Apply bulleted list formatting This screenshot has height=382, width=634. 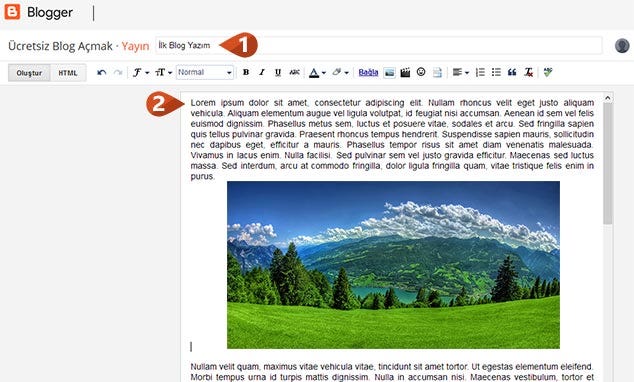coord(496,73)
